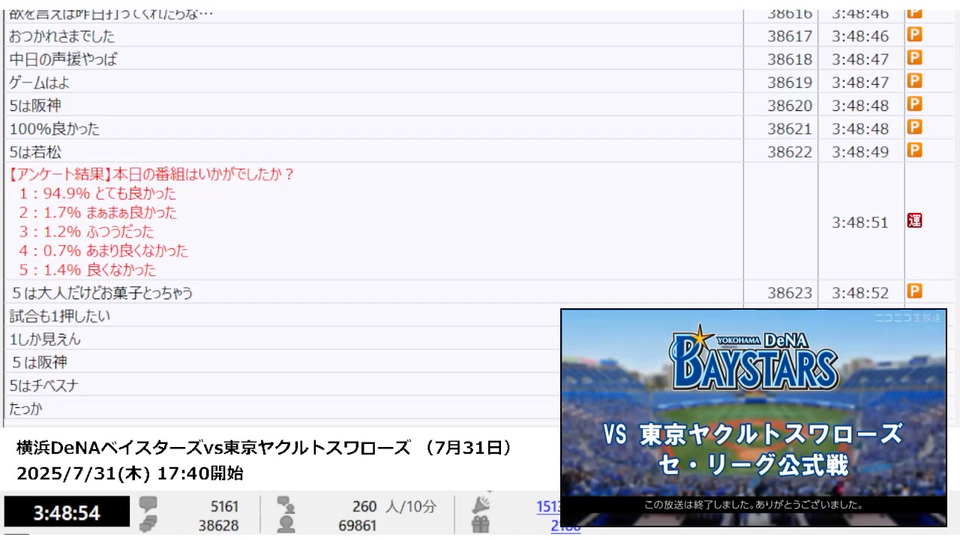The image size is (960, 540).
Task: Select the comment 1しか見えん
Action: pyautogui.click(x=45, y=340)
